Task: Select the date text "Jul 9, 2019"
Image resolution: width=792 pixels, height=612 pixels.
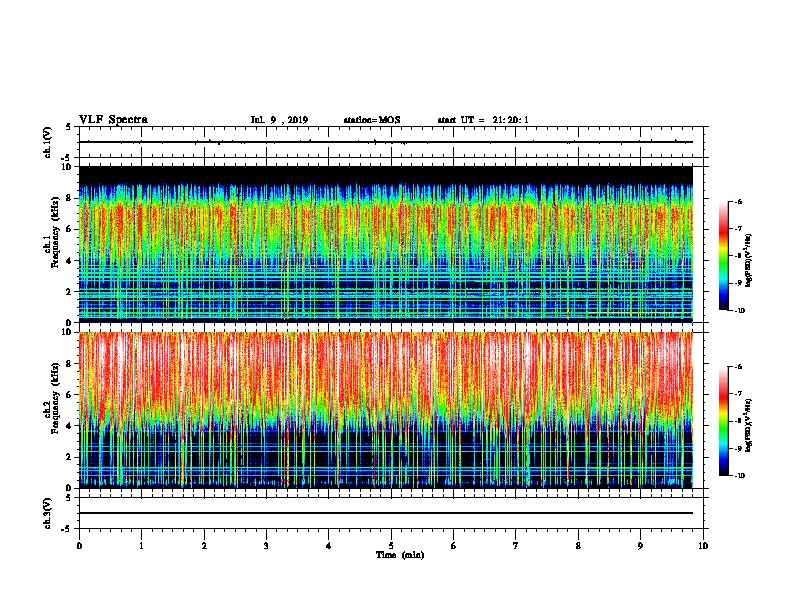Action: click(279, 120)
